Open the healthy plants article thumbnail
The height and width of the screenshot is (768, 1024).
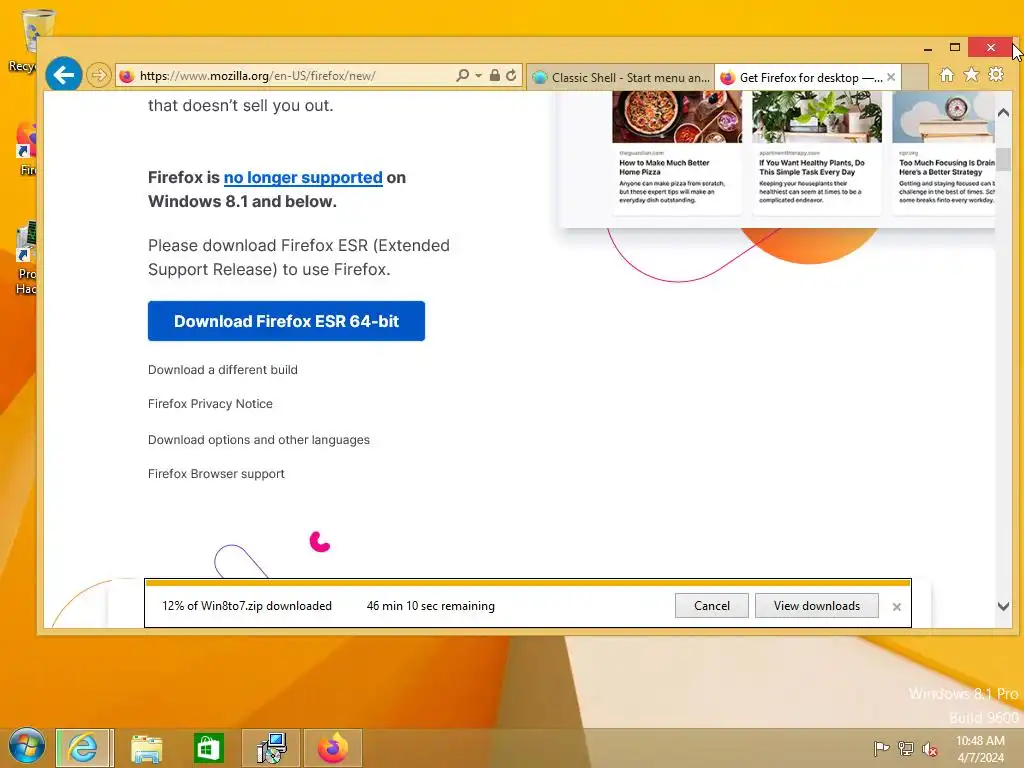(816, 117)
